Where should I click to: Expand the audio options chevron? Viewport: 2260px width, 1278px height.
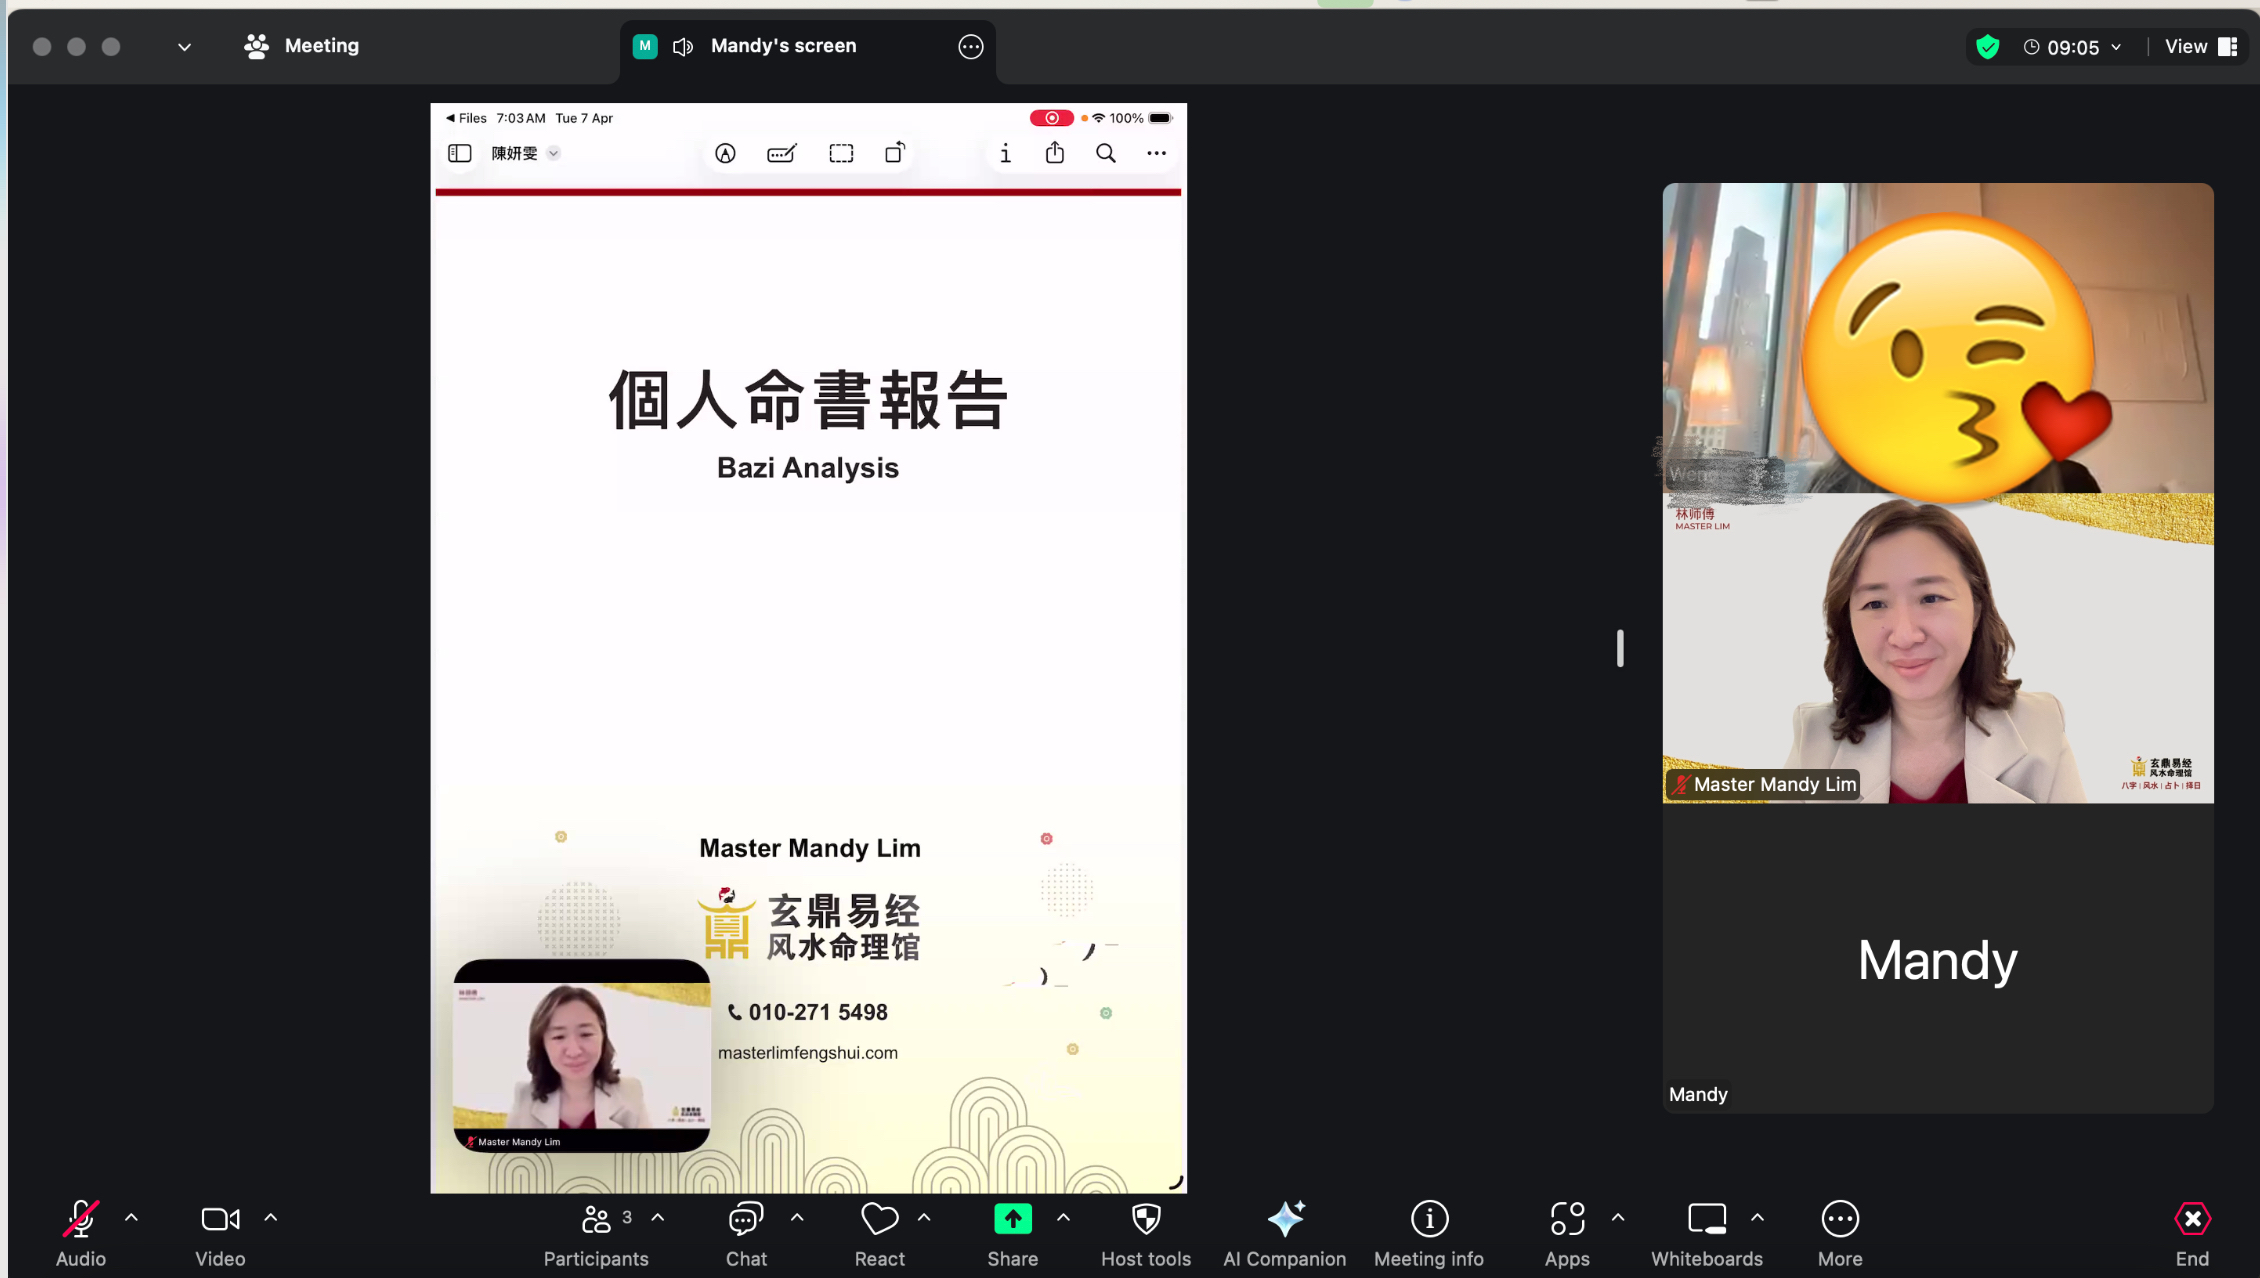(132, 1217)
